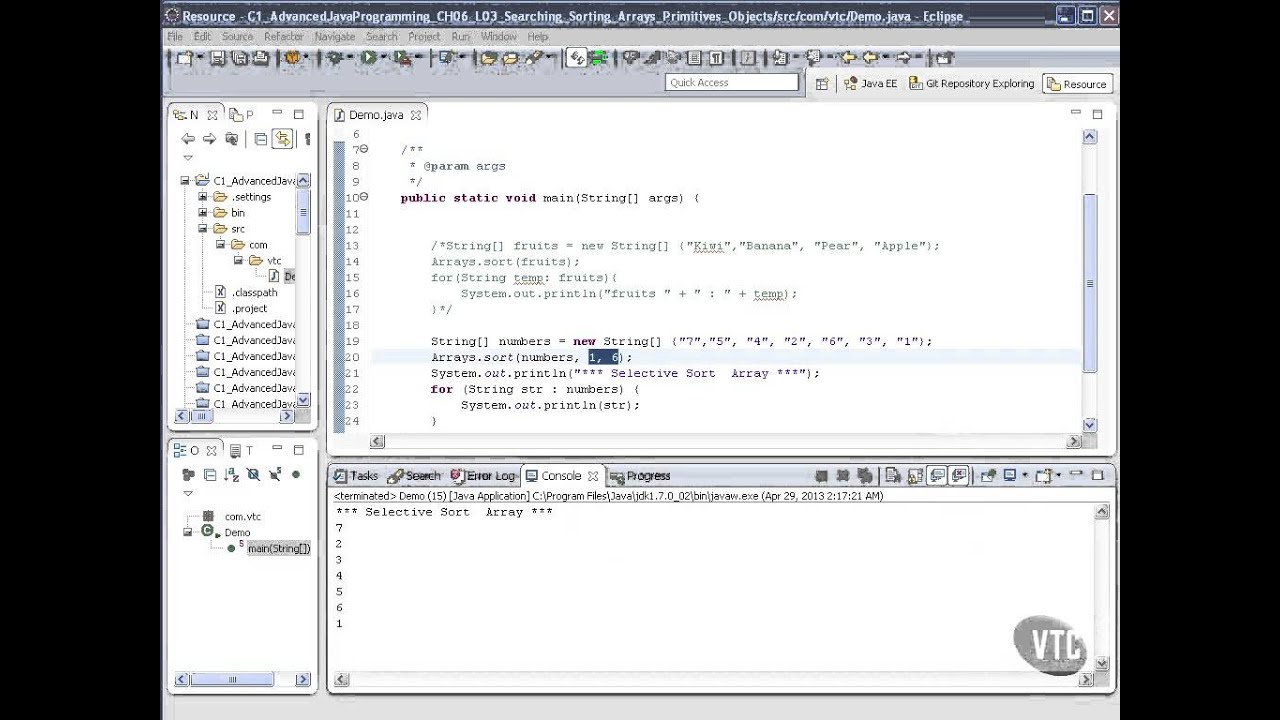Screen dimensions: 1280x720
Task: Maximize the editor area
Action: tap(1097, 115)
